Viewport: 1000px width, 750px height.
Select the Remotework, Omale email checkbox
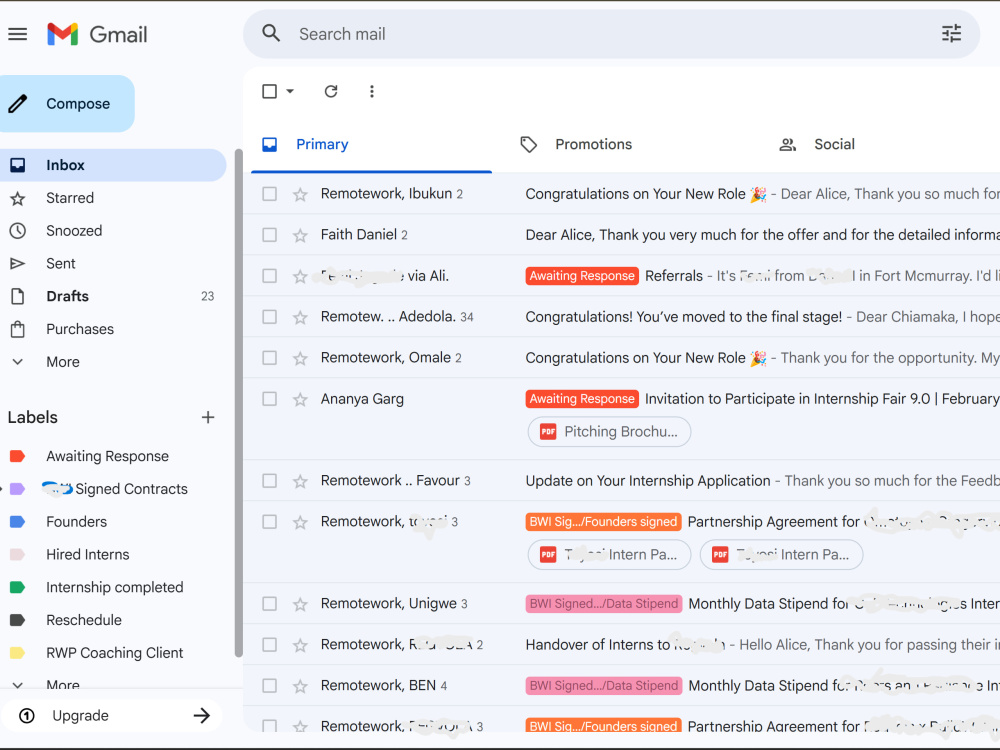(x=270, y=358)
